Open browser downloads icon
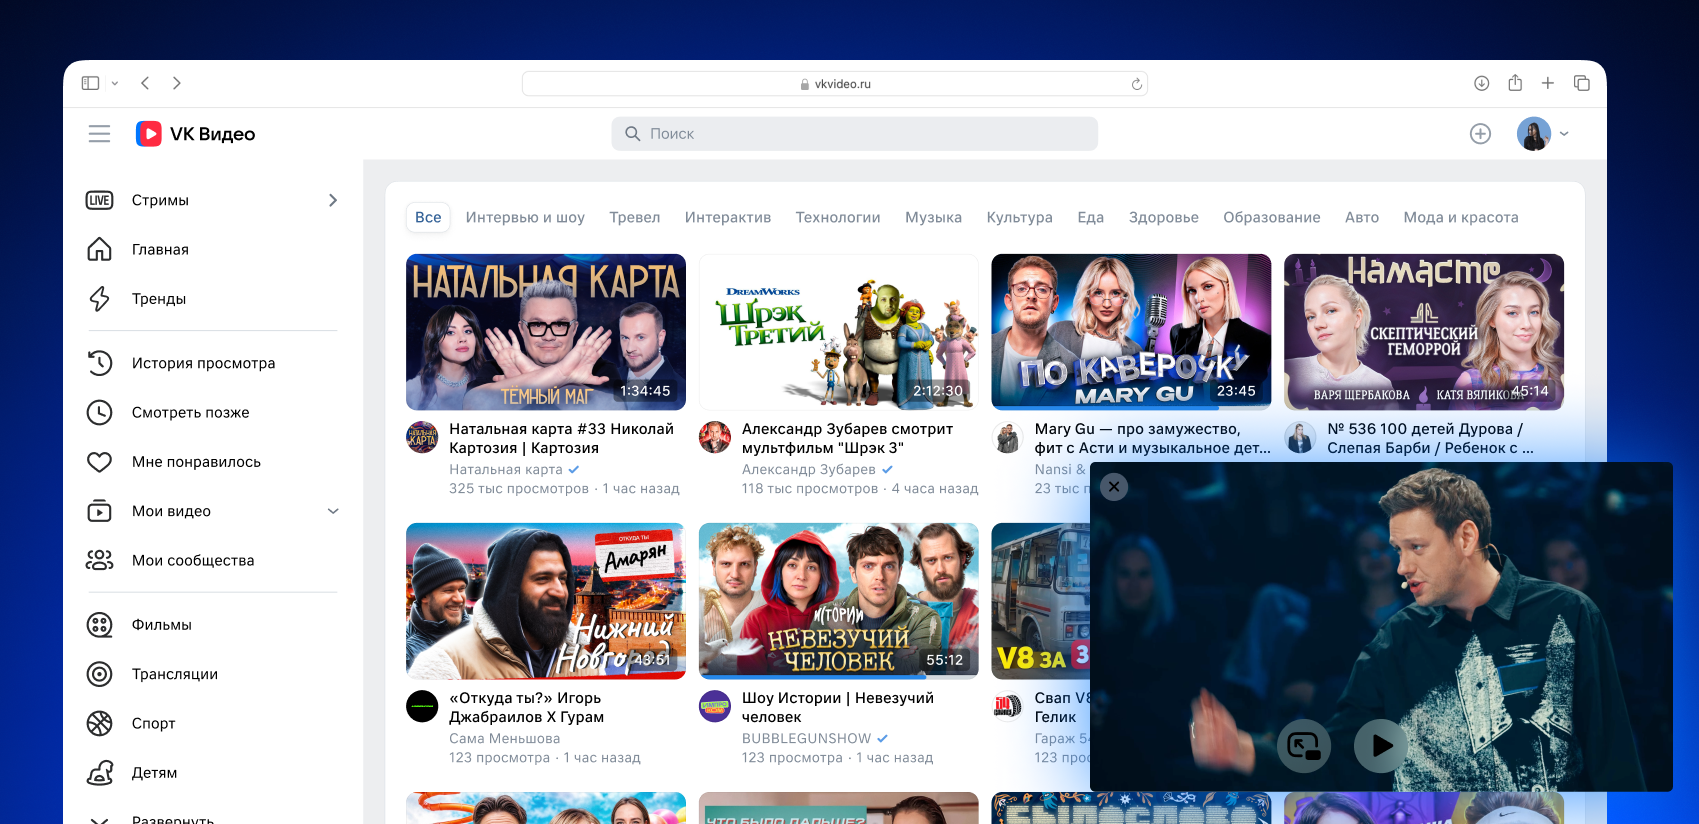Screen dimensions: 1699x824 1482,83
